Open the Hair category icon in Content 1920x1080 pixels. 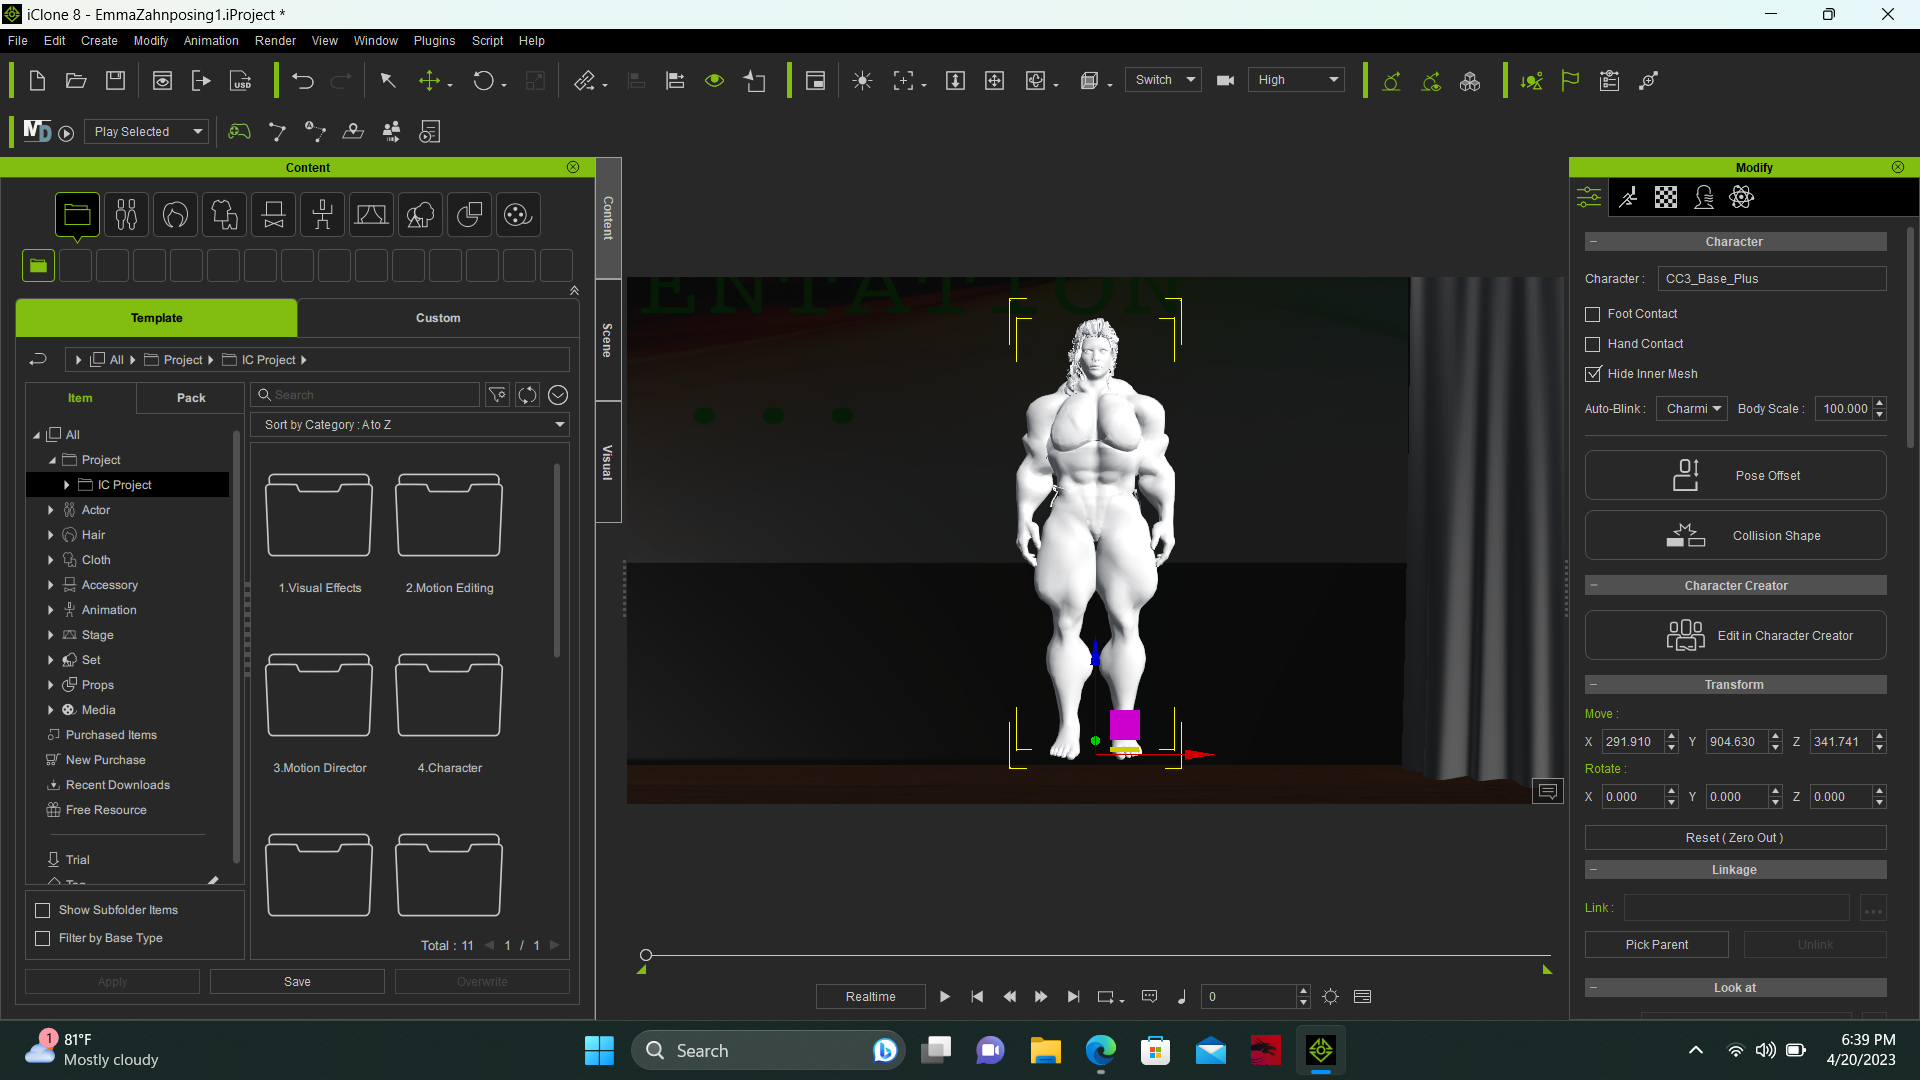[175, 214]
